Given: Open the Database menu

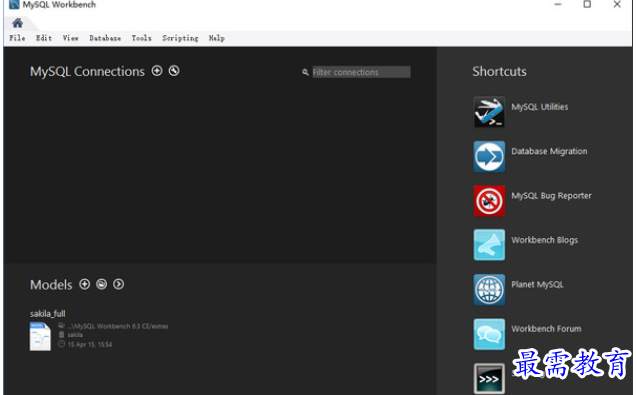Looking at the screenshot, I should click(105, 38).
